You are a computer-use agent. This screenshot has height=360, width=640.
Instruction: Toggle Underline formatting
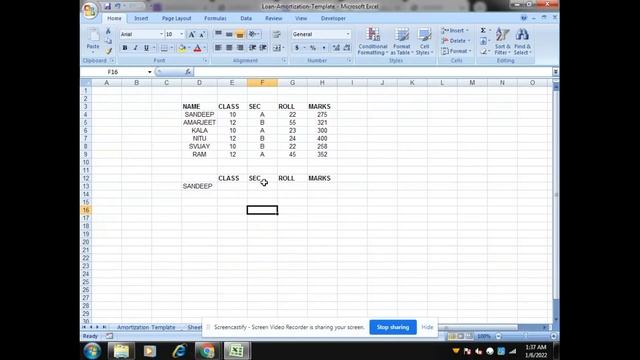[146, 48]
